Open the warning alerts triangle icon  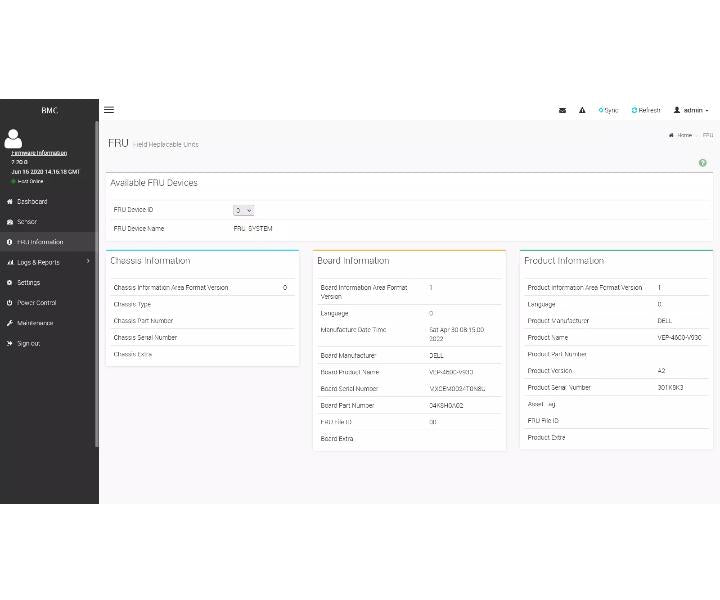point(582,110)
